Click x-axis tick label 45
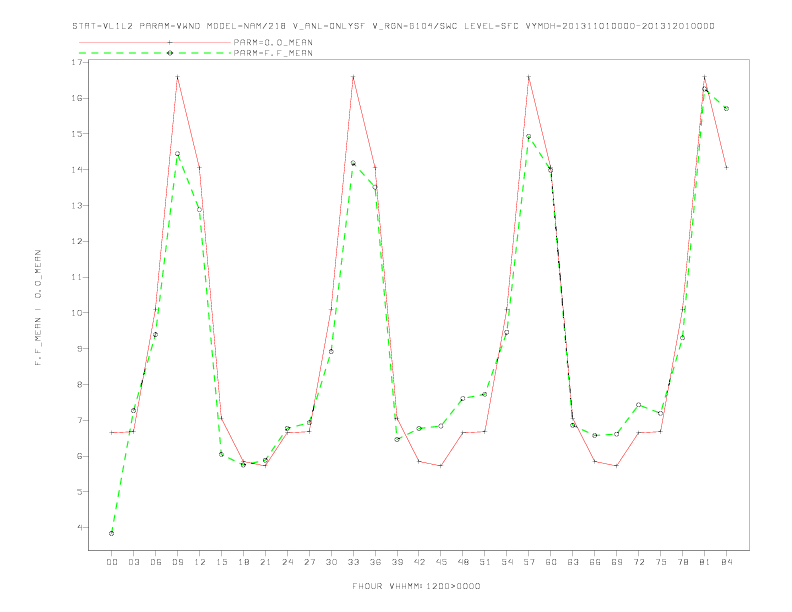This screenshot has width=792, height=612. click(x=441, y=562)
